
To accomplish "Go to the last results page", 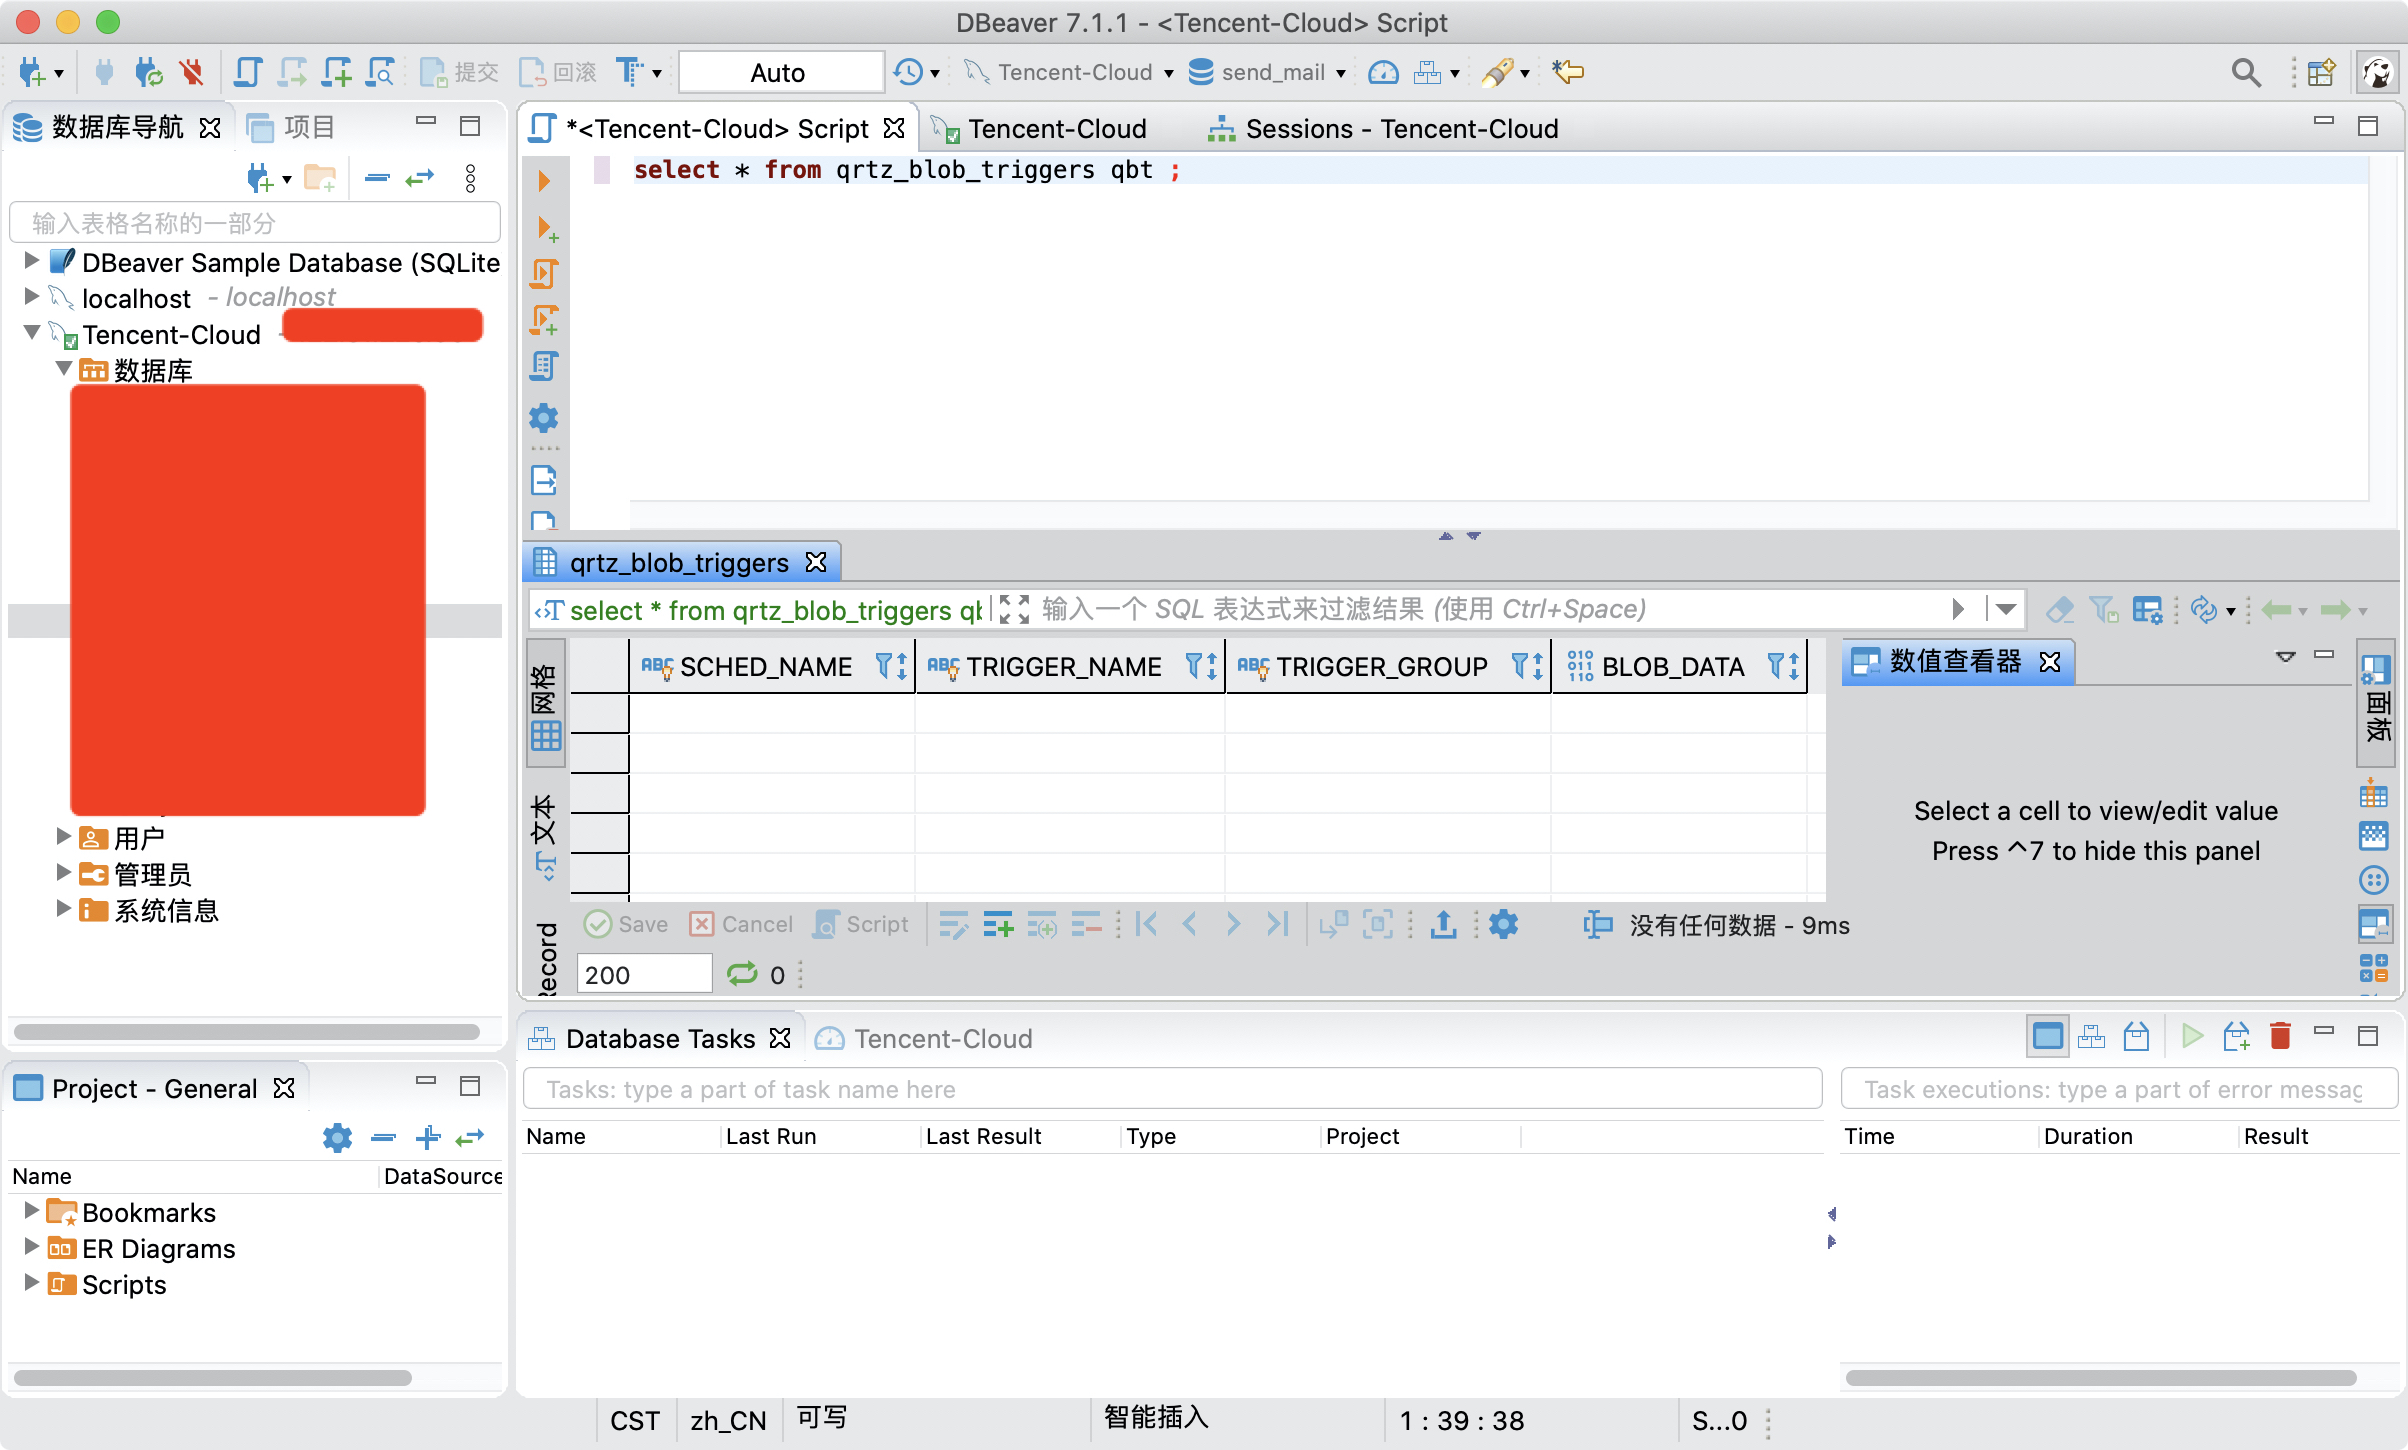I will 1277,925.
